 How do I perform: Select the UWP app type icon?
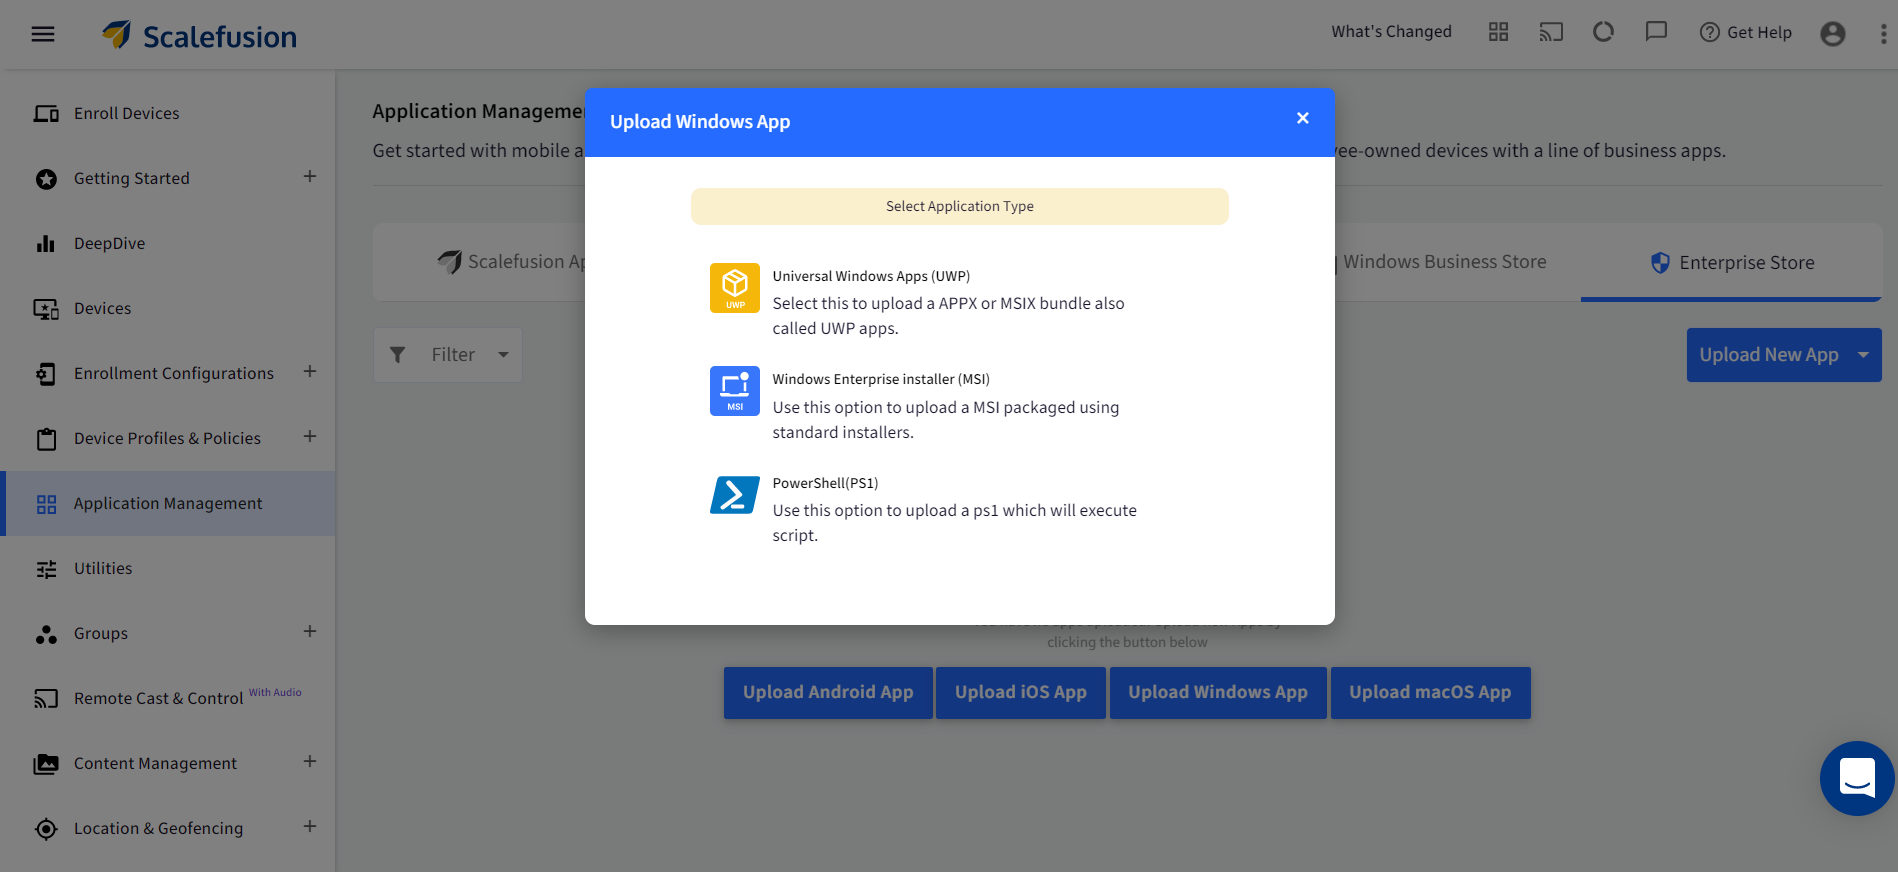(x=735, y=288)
